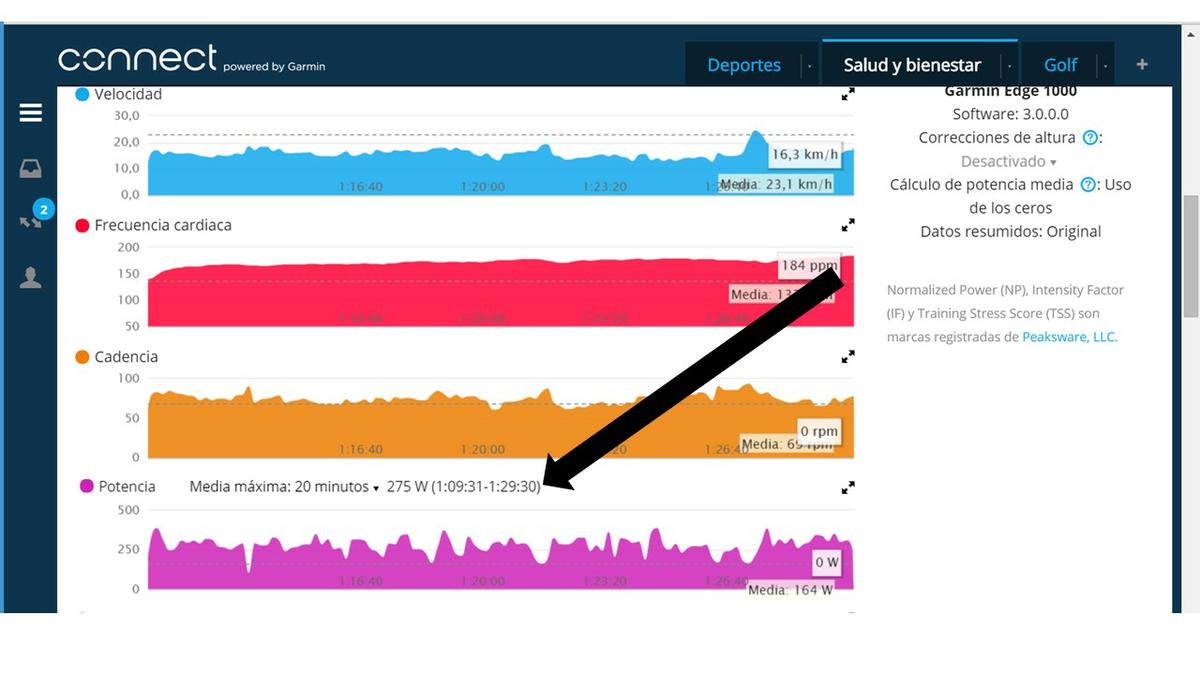This screenshot has height=675, width=1200.
Task: Expand the Velocidad chart to fullscreen
Action: tap(848, 94)
